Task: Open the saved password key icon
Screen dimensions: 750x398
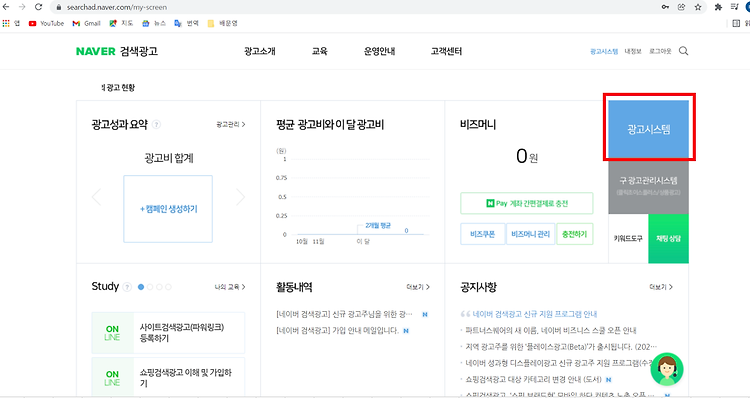Action: pos(665,7)
